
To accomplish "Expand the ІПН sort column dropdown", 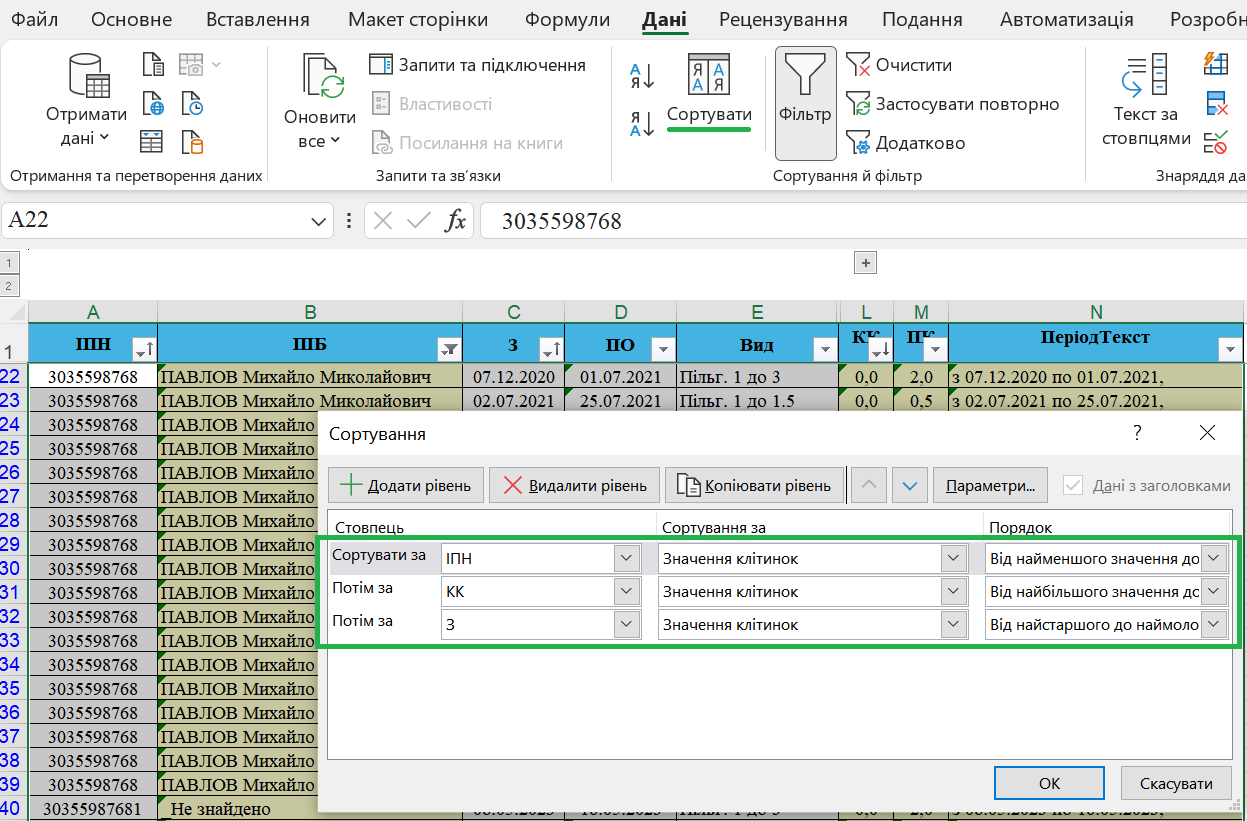I will (x=627, y=559).
